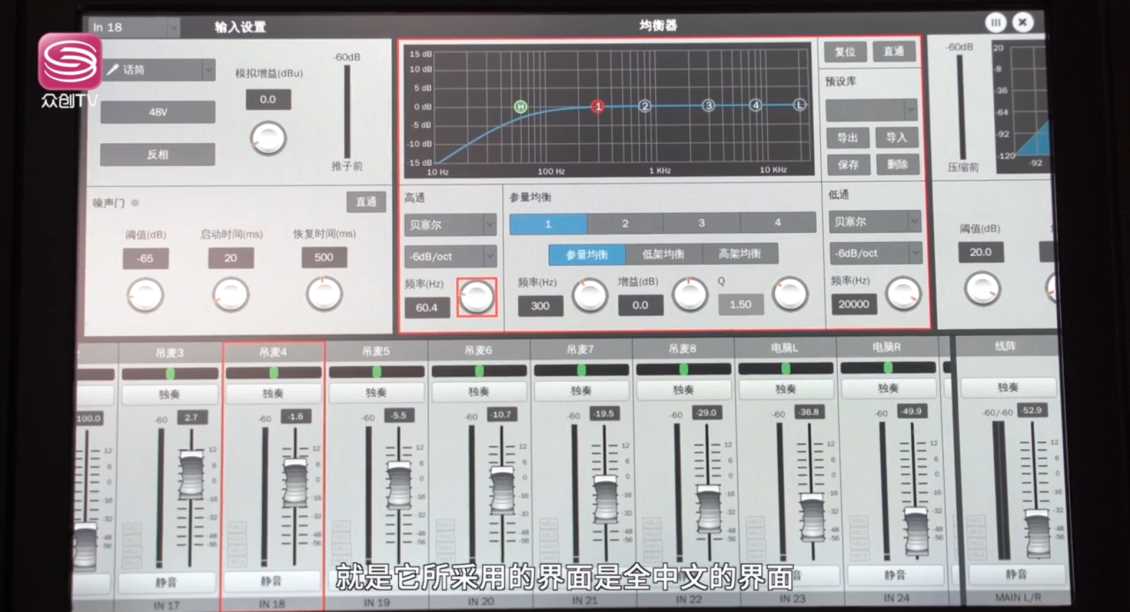Click the noise gate threshold knob
This screenshot has width=1130, height=612.
point(145,294)
